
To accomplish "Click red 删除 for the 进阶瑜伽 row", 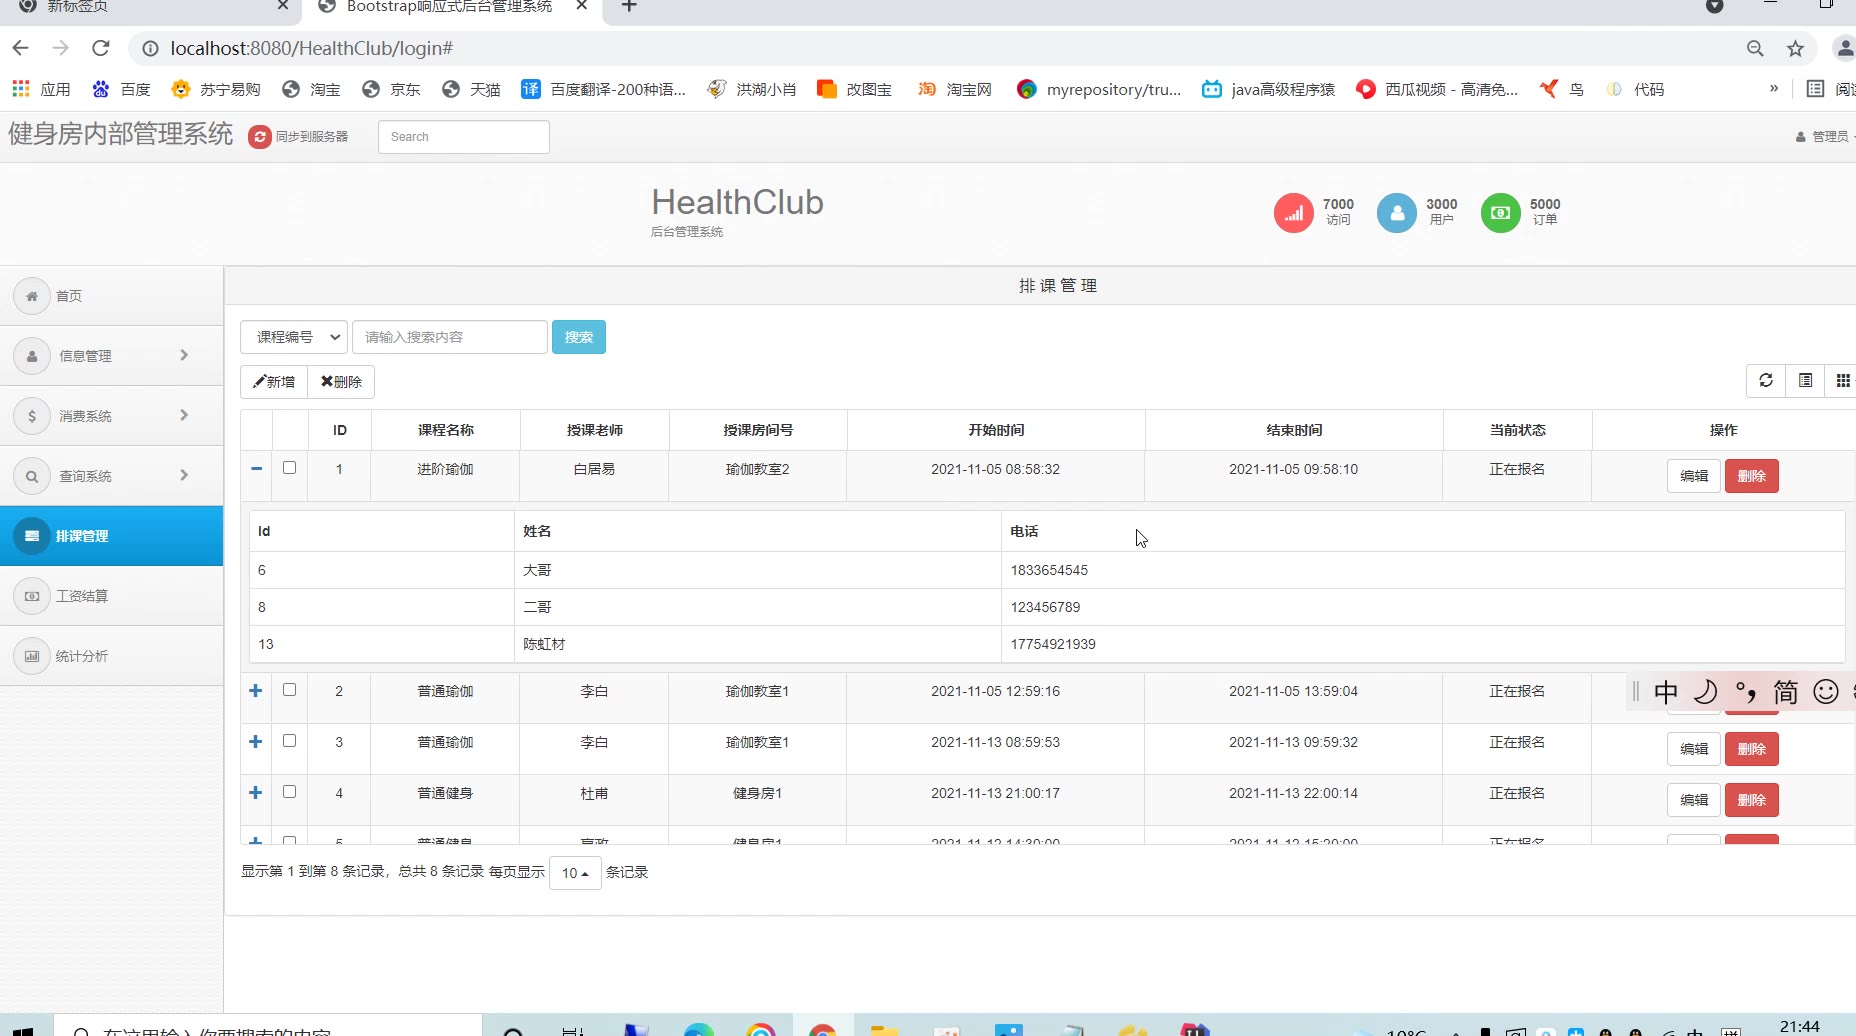I will [1752, 476].
